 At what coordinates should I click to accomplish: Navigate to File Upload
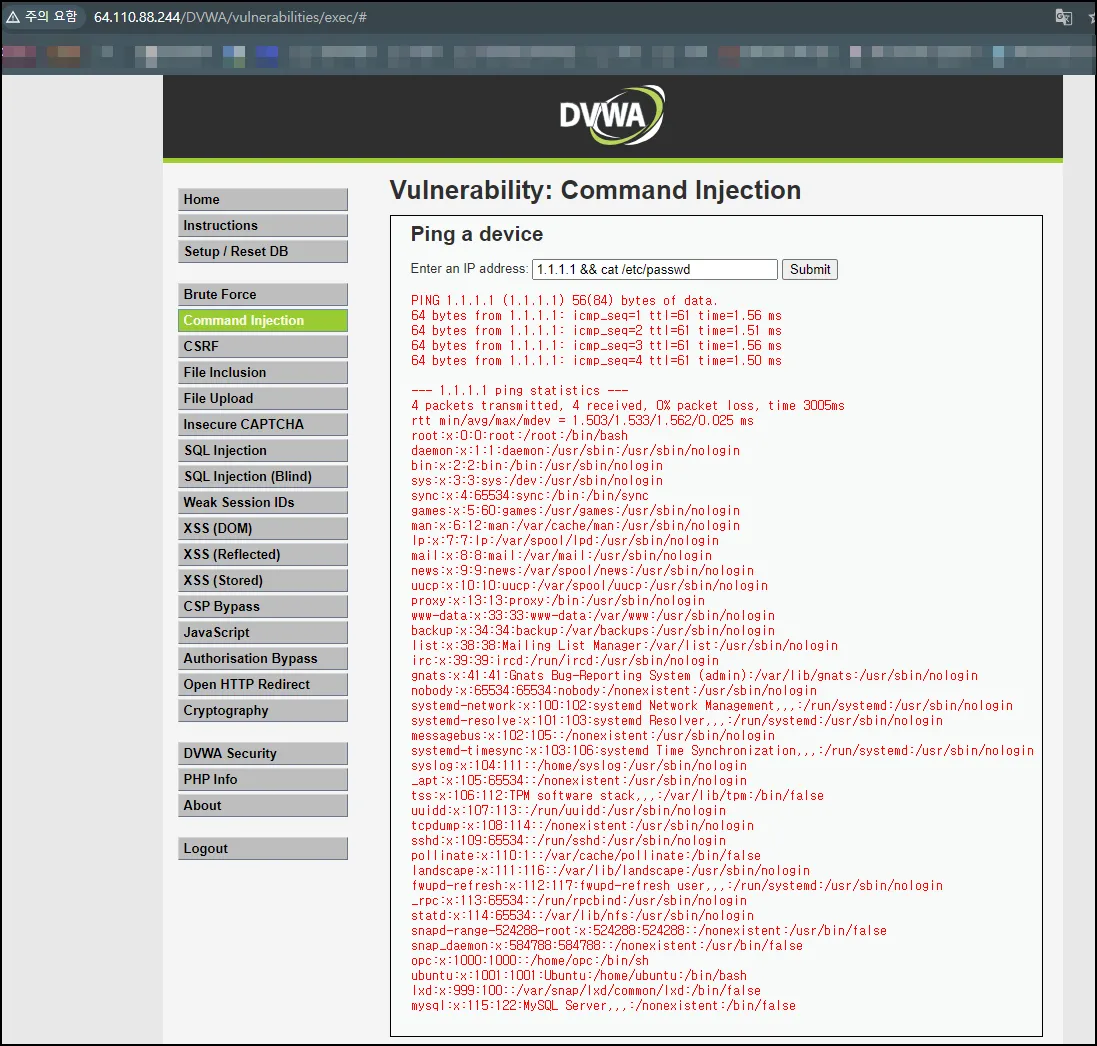(262, 398)
